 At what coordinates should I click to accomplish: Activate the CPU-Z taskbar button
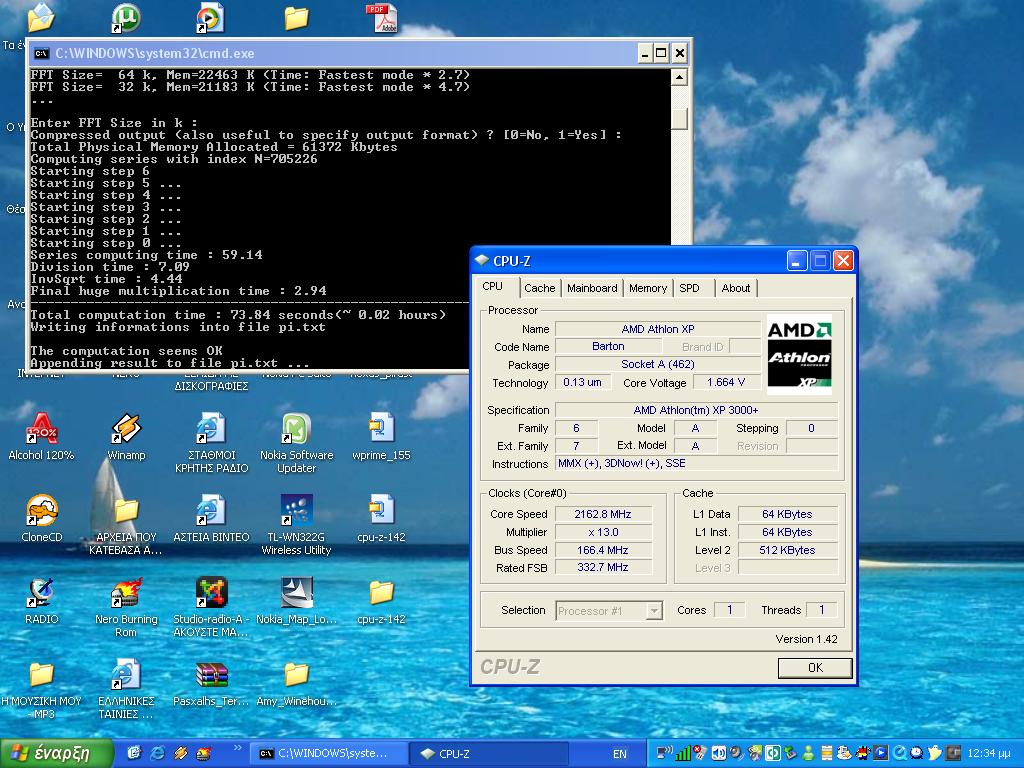click(x=488, y=754)
